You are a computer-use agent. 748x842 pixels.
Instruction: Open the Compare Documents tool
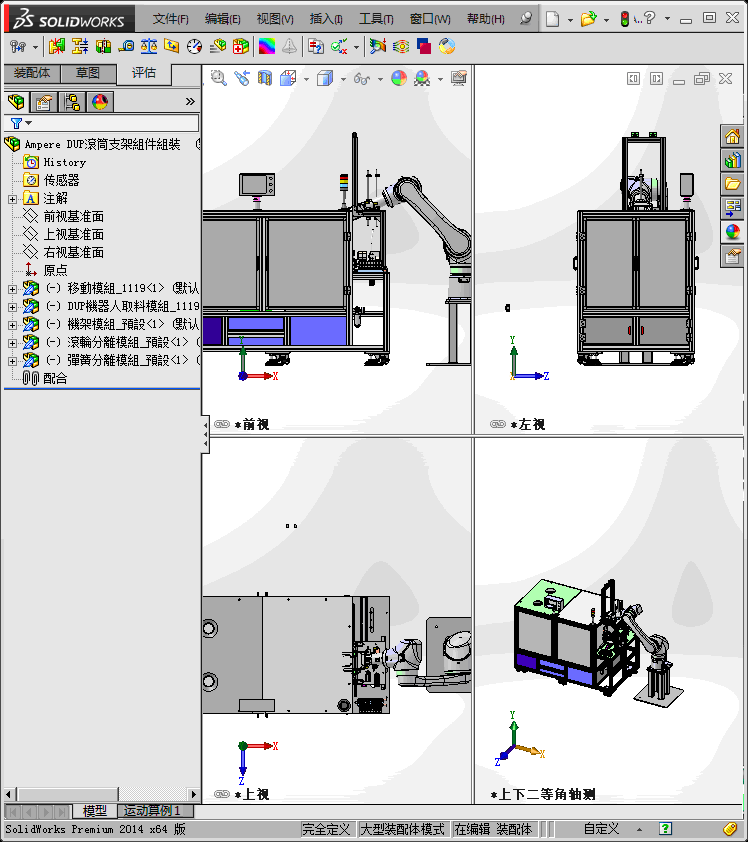pyautogui.click(x=316, y=47)
